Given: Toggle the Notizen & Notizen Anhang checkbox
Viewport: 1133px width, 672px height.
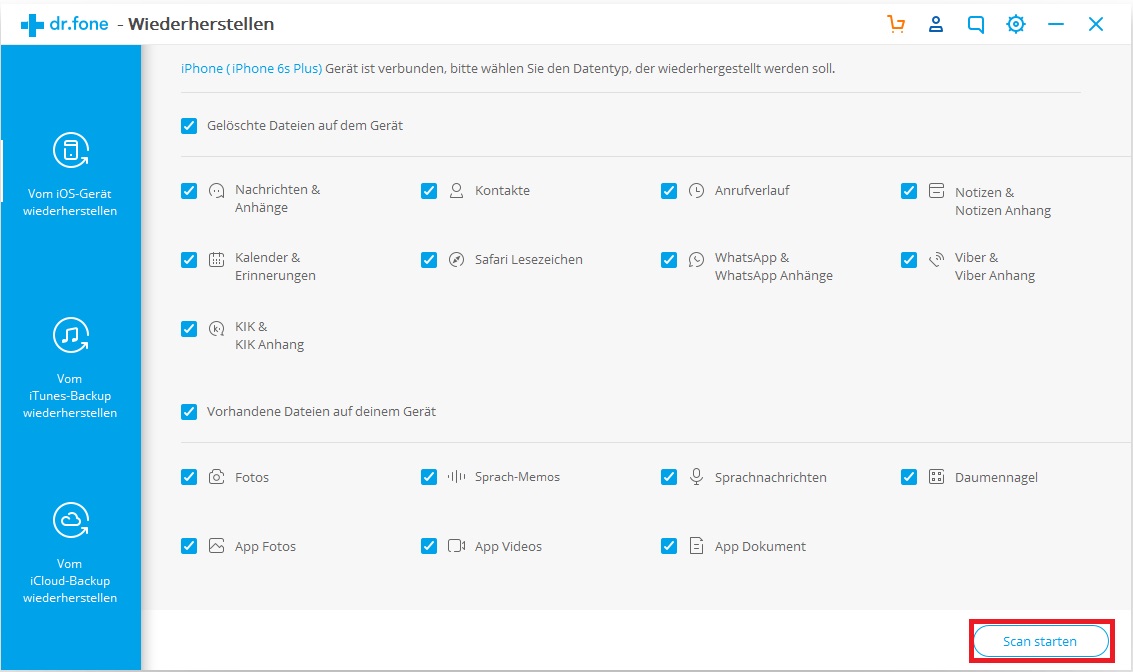Looking at the screenshot, I should [x=909, y=191].
